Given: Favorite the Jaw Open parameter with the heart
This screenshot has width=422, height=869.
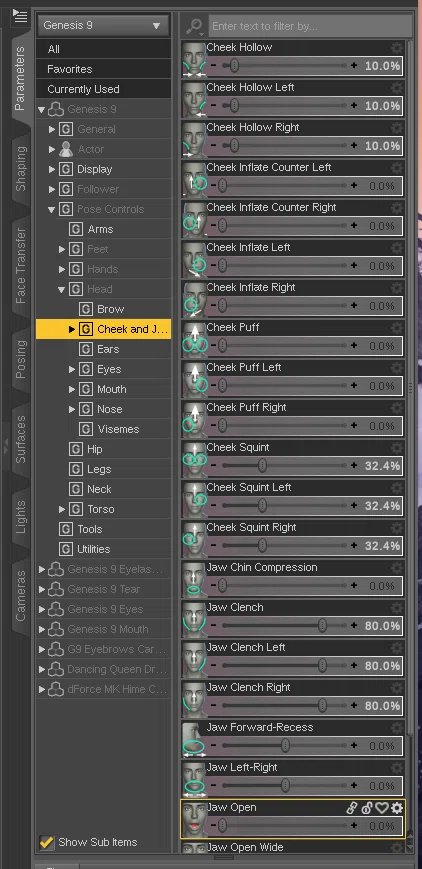Looking at the screenshot, I should click(382, 808).
